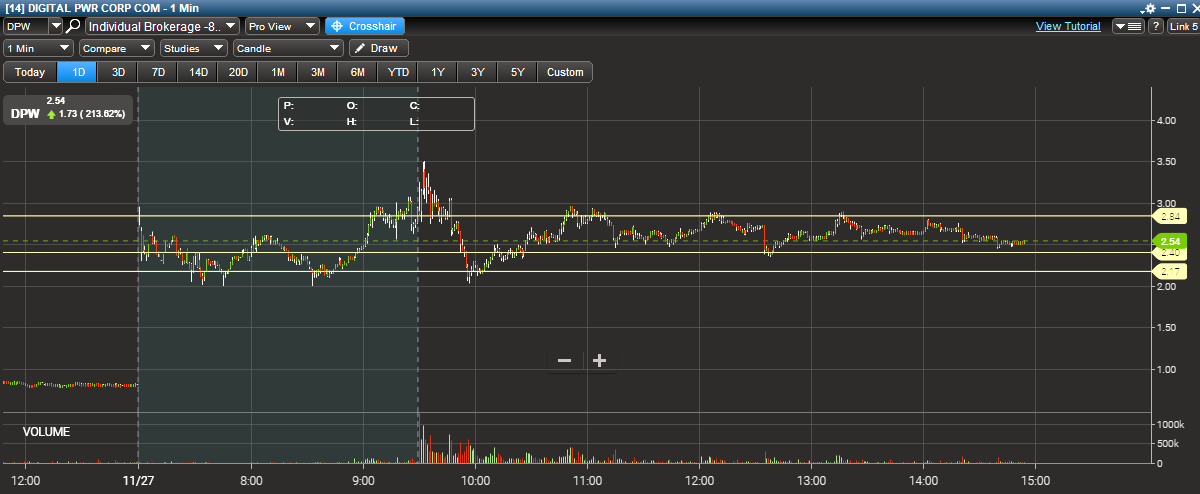
Task: Click the VOLUME pane label
Action: 47,432
